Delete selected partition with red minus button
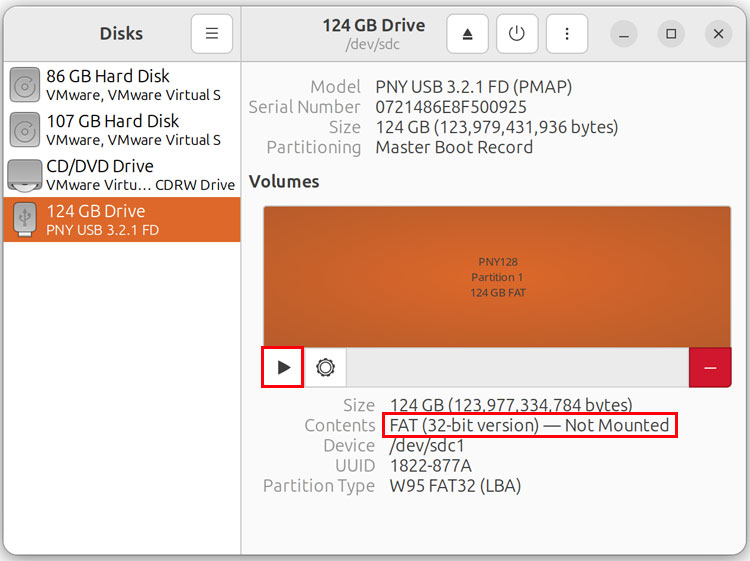750x561 pixels. click(x=710, y=367)
